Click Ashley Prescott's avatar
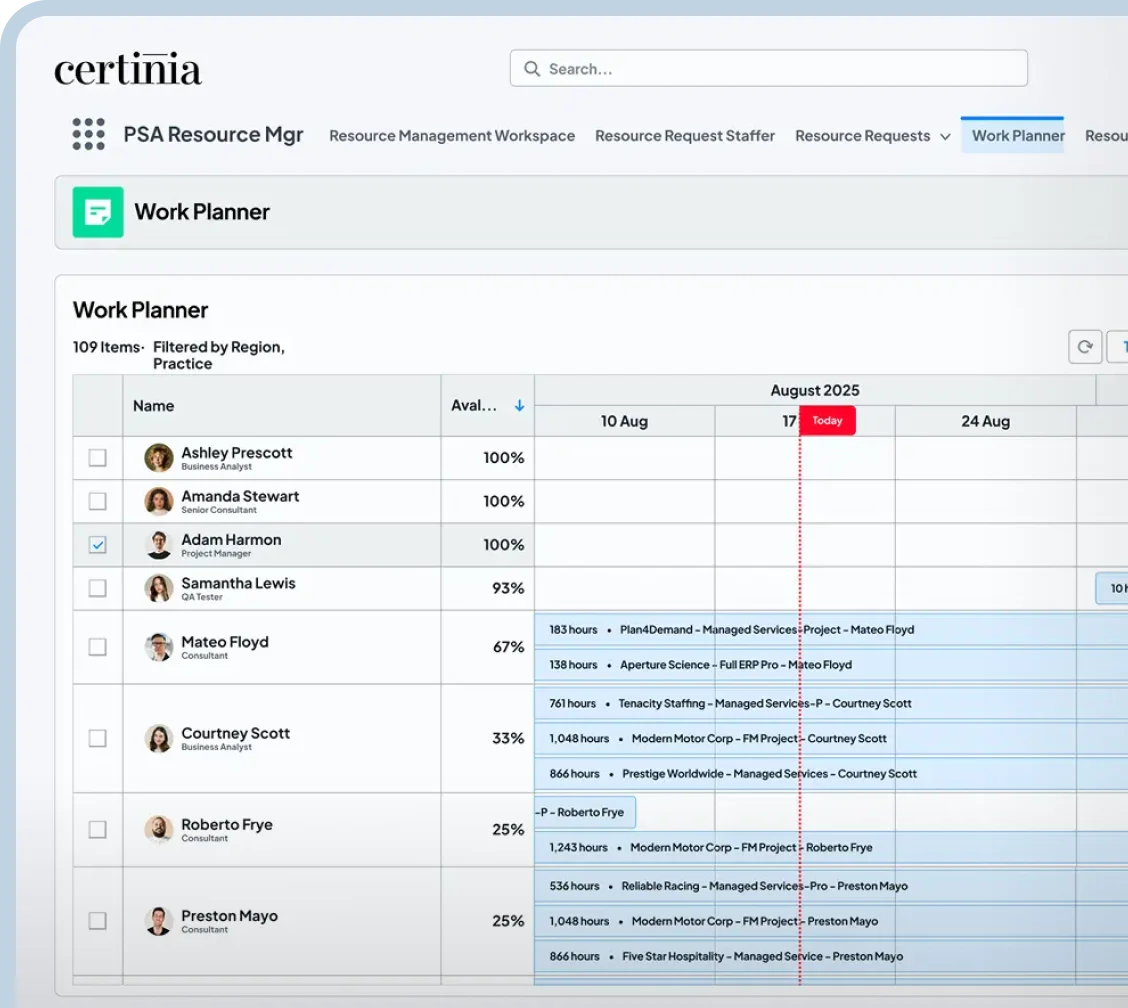Viewport: 1128px width, 1008px height. coord(159,458)
